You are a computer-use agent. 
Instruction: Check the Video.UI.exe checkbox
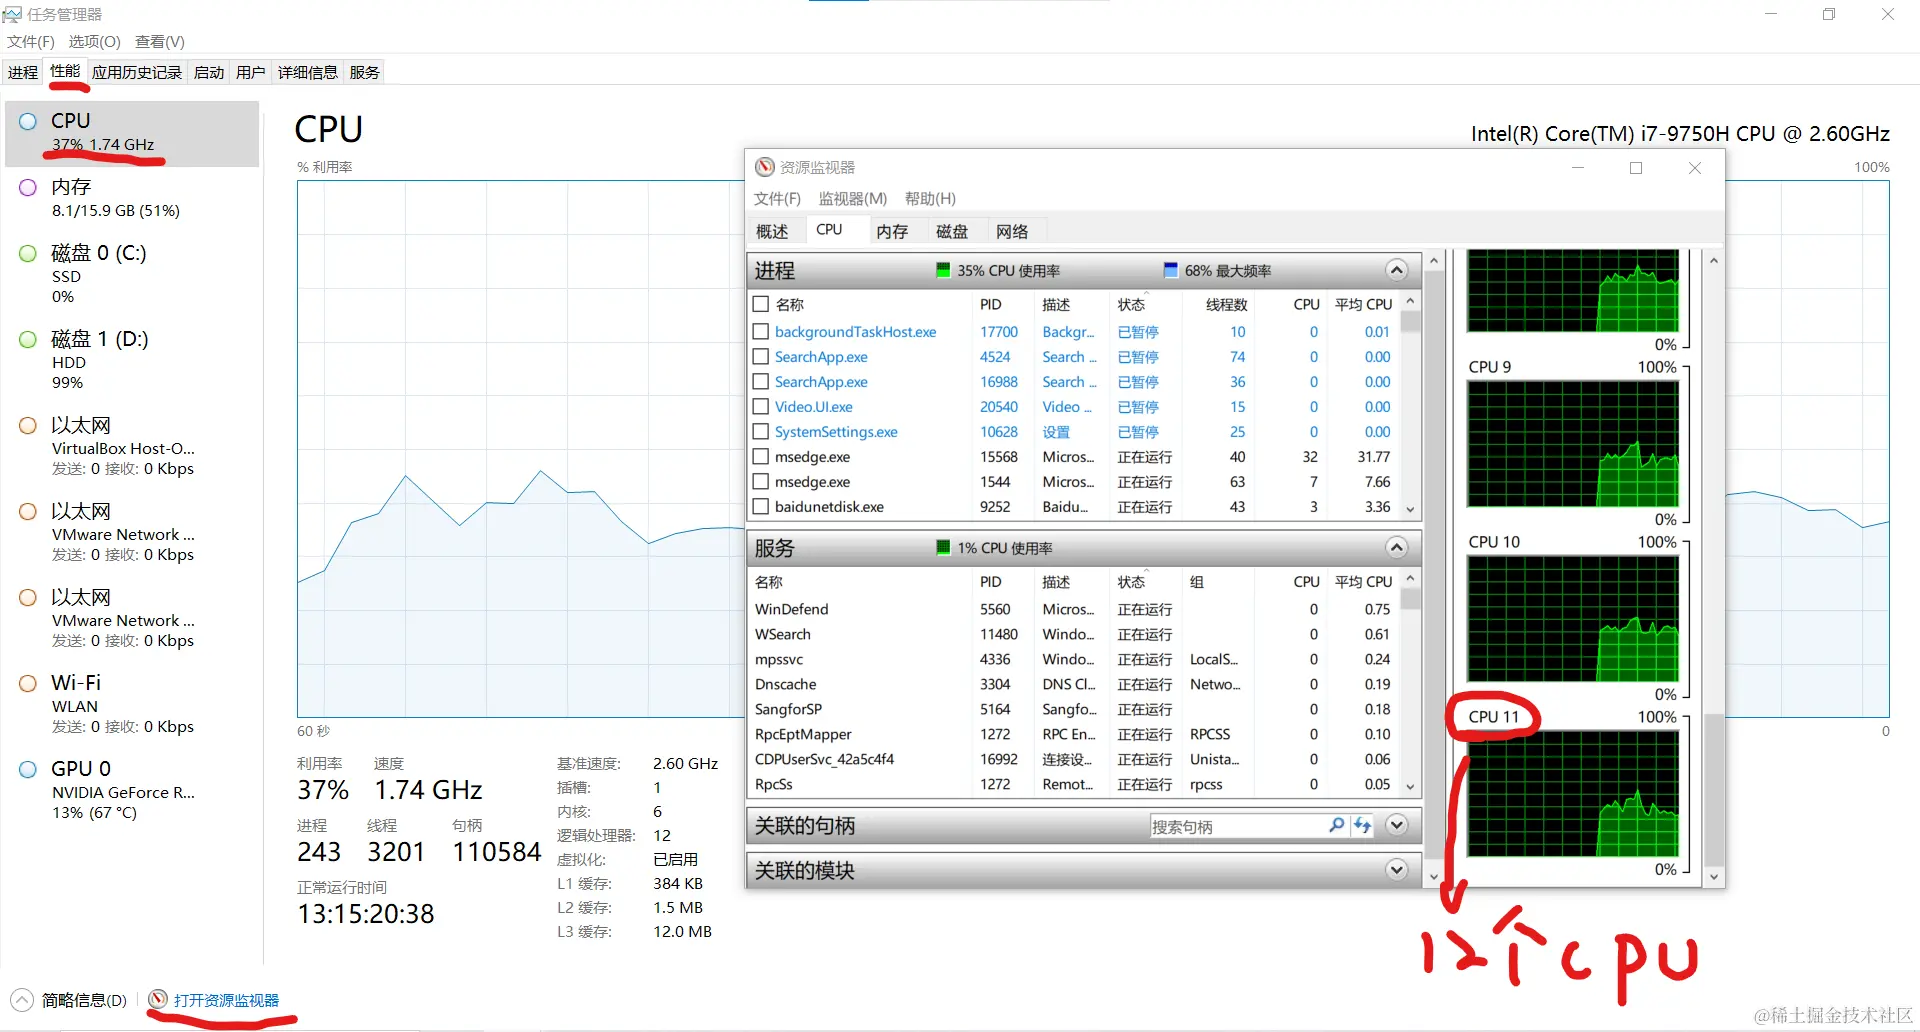point(761,406)
